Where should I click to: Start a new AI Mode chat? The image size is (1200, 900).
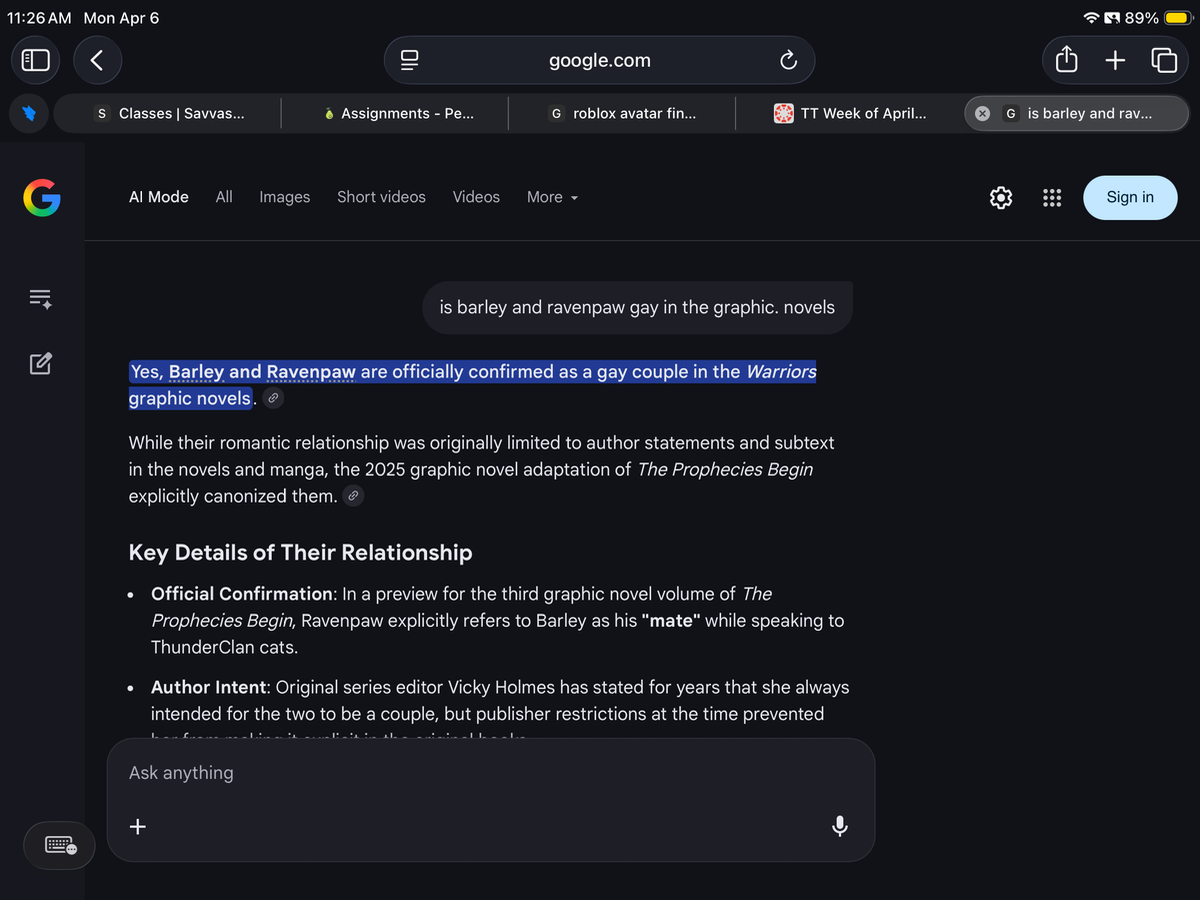[x=40, y=363]
